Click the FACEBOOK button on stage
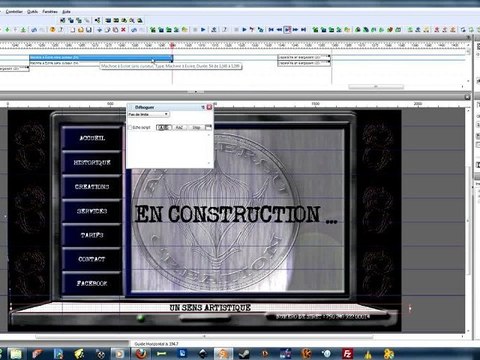 click(x=92, y=283)
